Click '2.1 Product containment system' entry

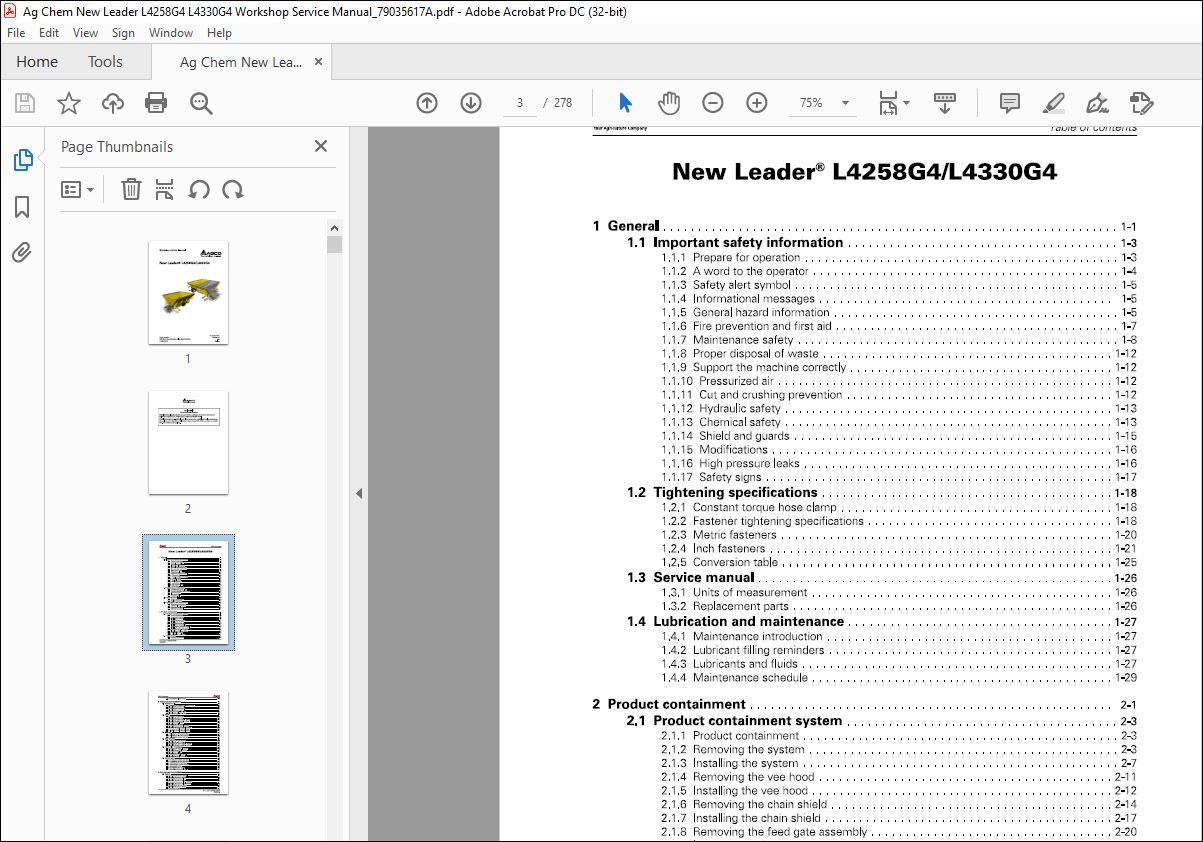click(734, 720)
